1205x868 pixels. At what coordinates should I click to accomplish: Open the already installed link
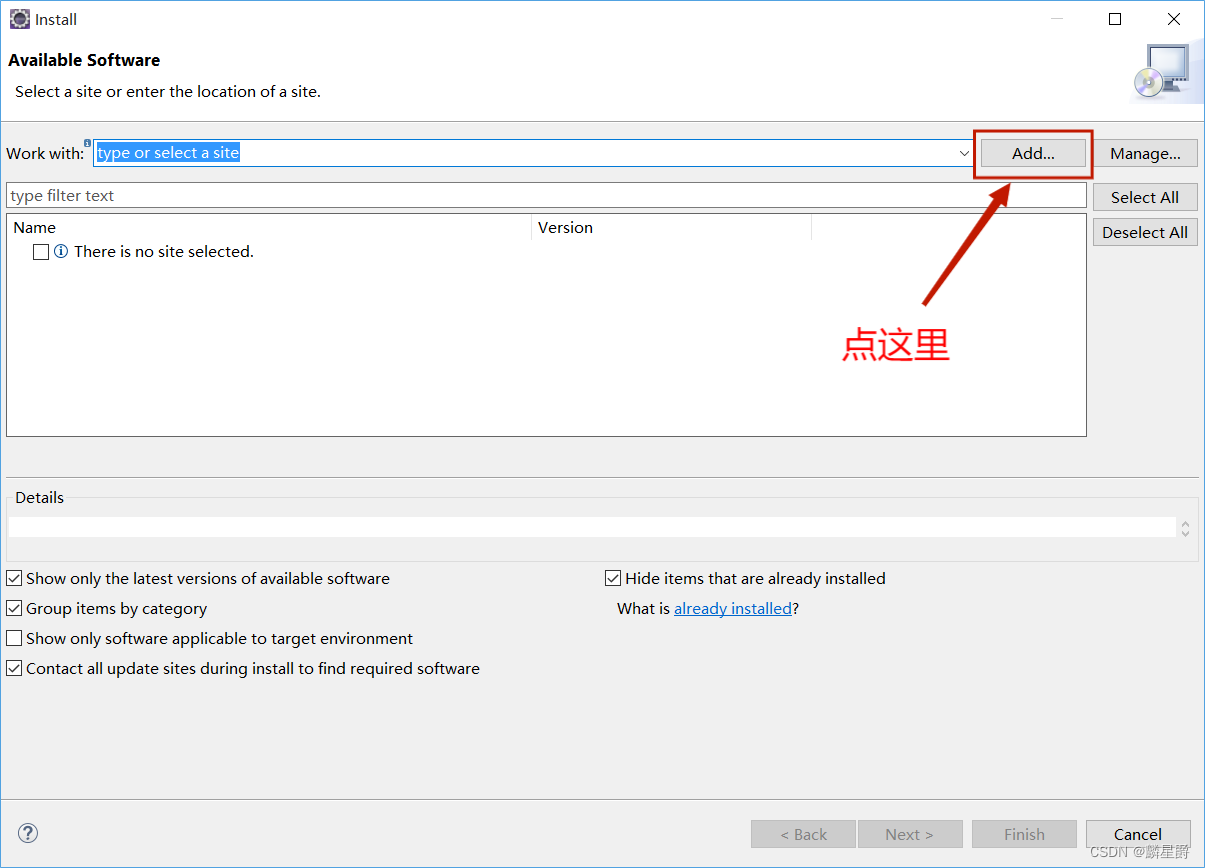pos(732,608)
